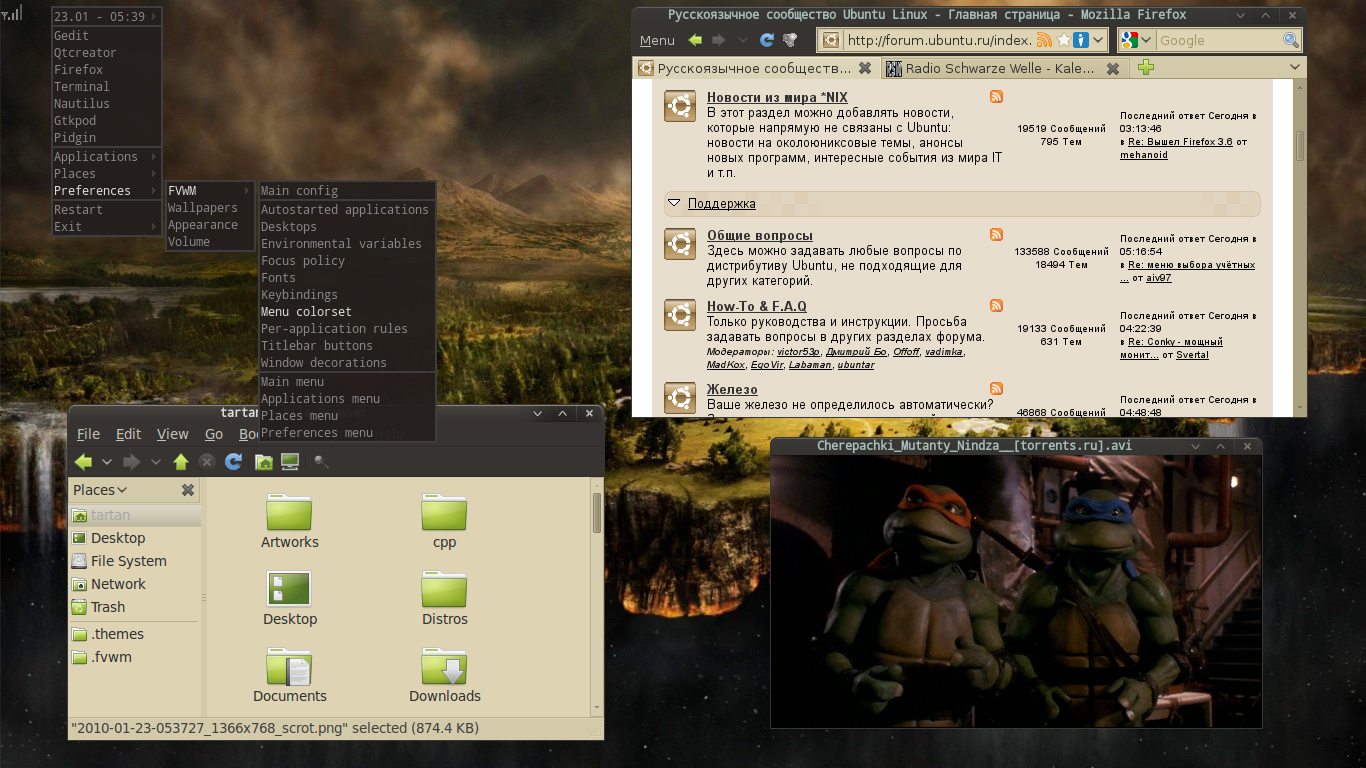Viewport: 1366px width, 768px height.
Task: Open the Places sidebar selector dropdown
Action: pos(100,490)
